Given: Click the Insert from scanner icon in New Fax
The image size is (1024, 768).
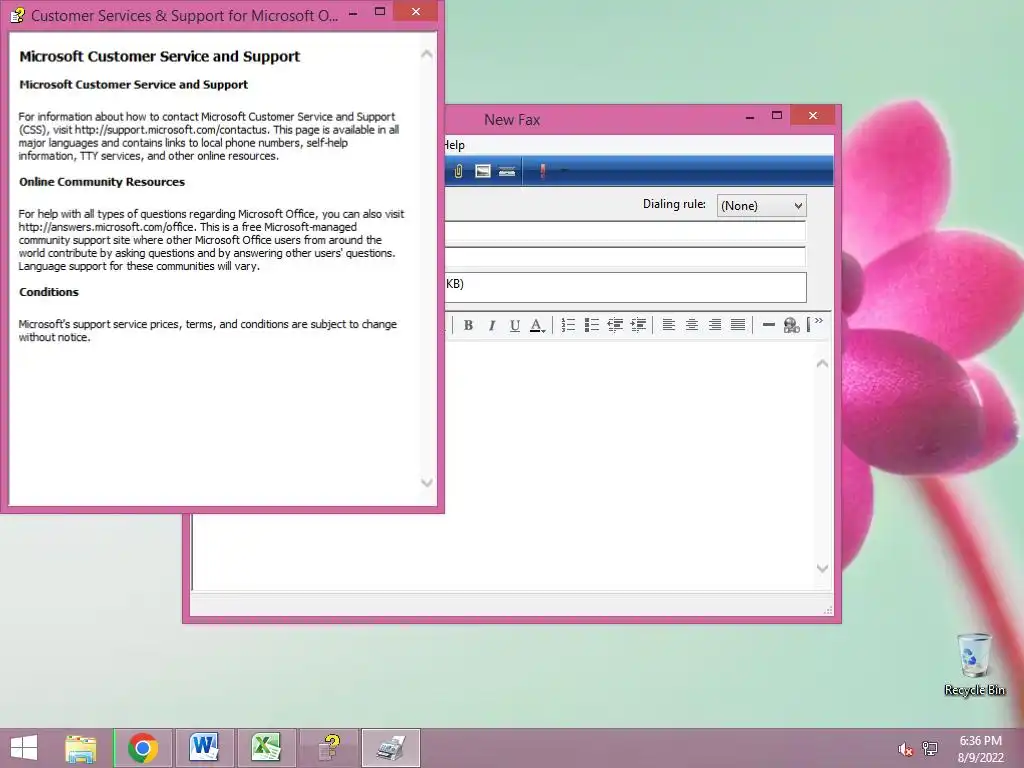Looking at the screenshot, I should tap(507, 171).
